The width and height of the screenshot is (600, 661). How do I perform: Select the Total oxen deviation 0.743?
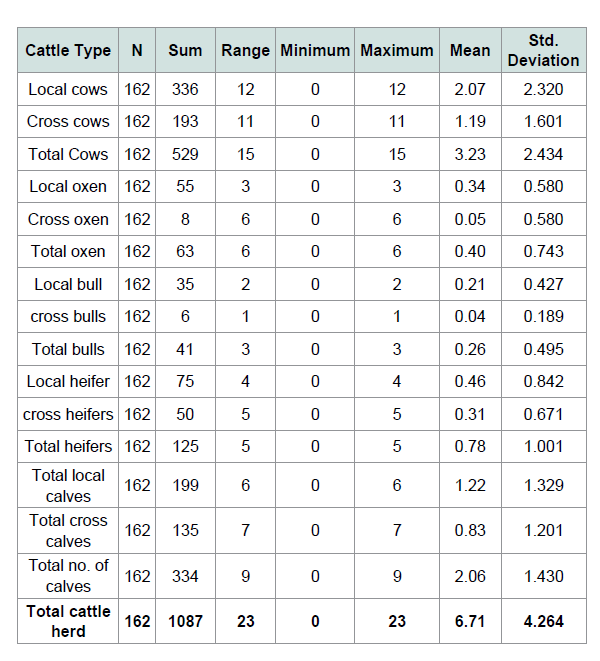[x=543, y=251]
